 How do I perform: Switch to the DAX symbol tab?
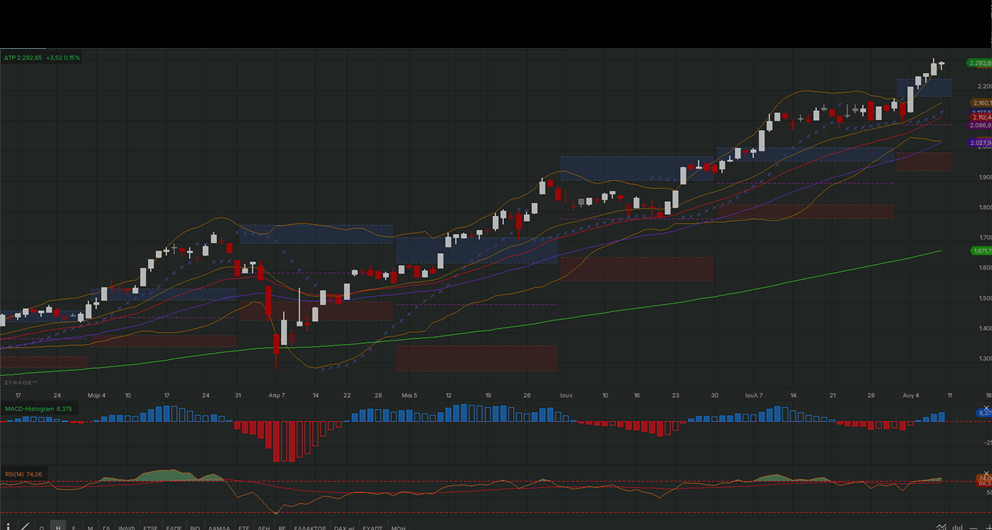(x=344, y=527)
